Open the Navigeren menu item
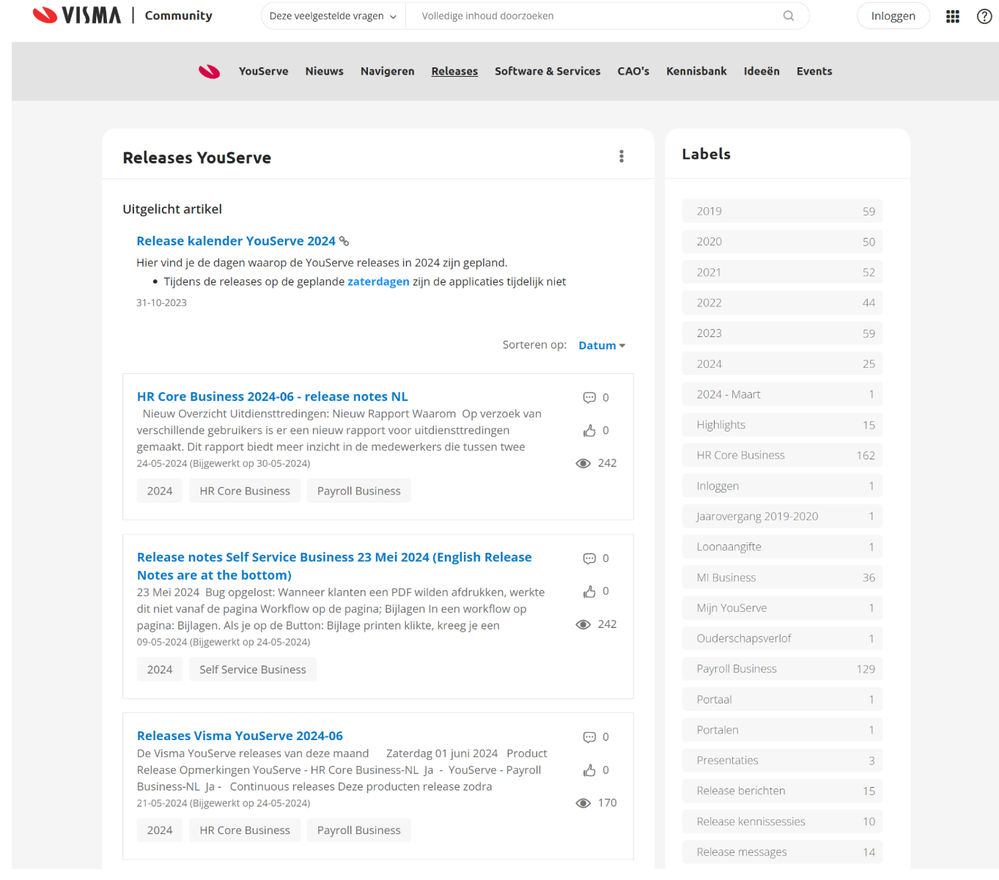Image resolution: width=999 pixels, height=880 pixels. [387, 71]
